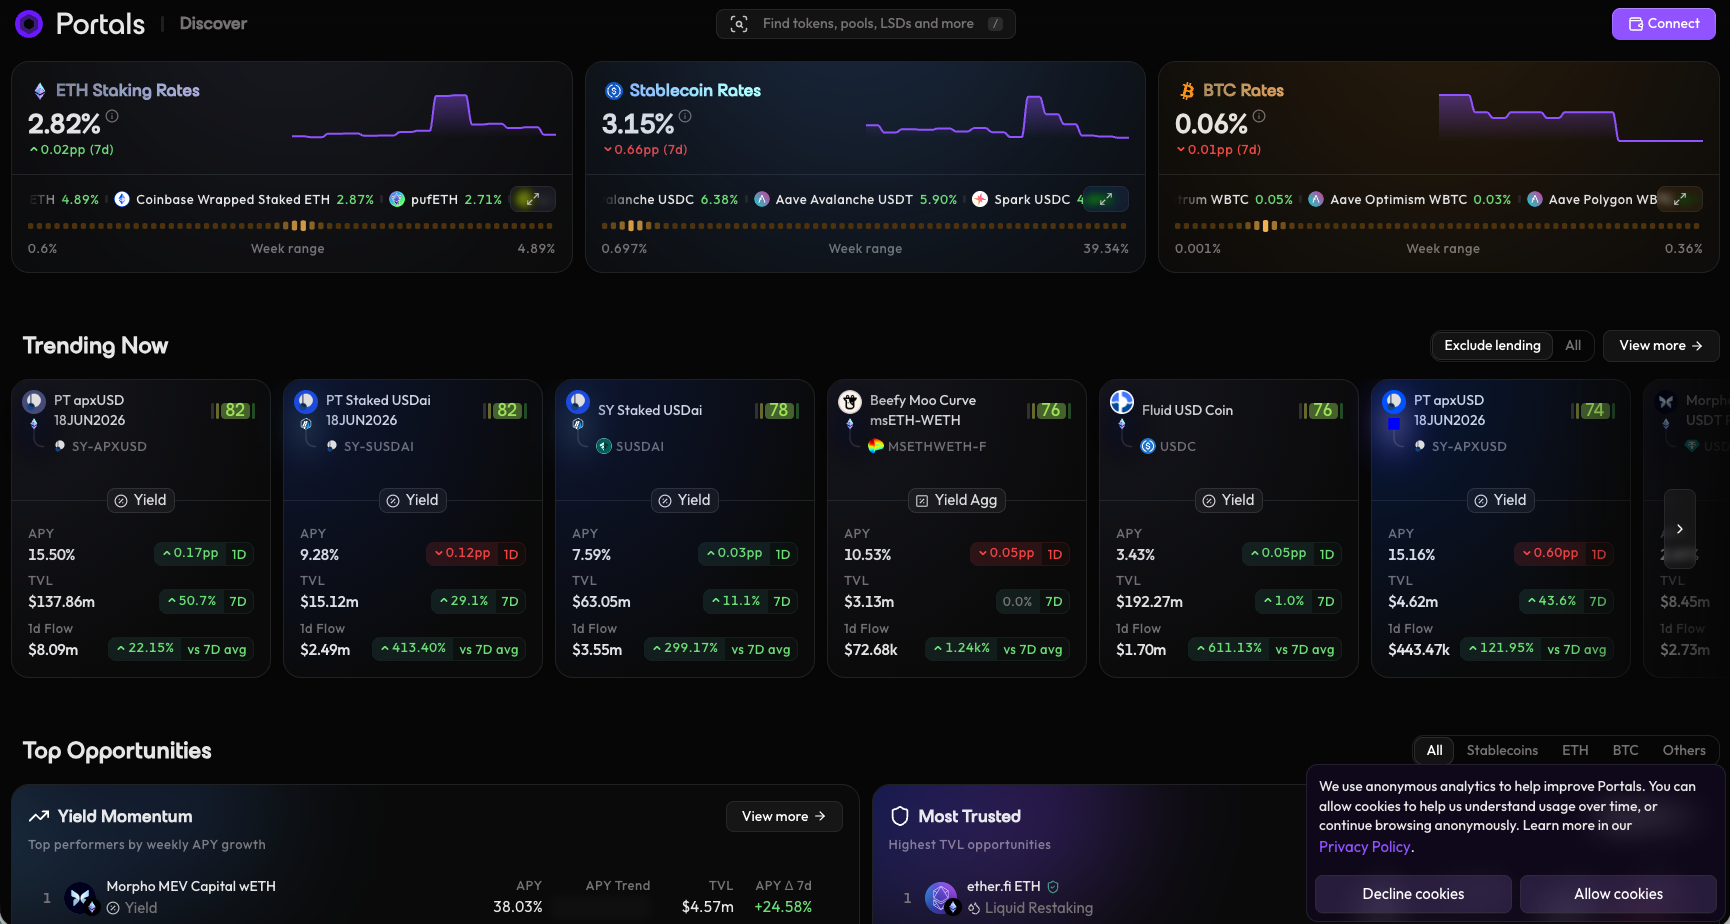
Task: Click the ETH diamond icon beside ETH Staking Rates
Action: [40, 91]
